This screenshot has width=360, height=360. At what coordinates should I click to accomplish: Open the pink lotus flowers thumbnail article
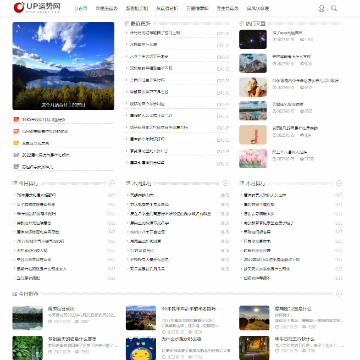tap(253, 158)
